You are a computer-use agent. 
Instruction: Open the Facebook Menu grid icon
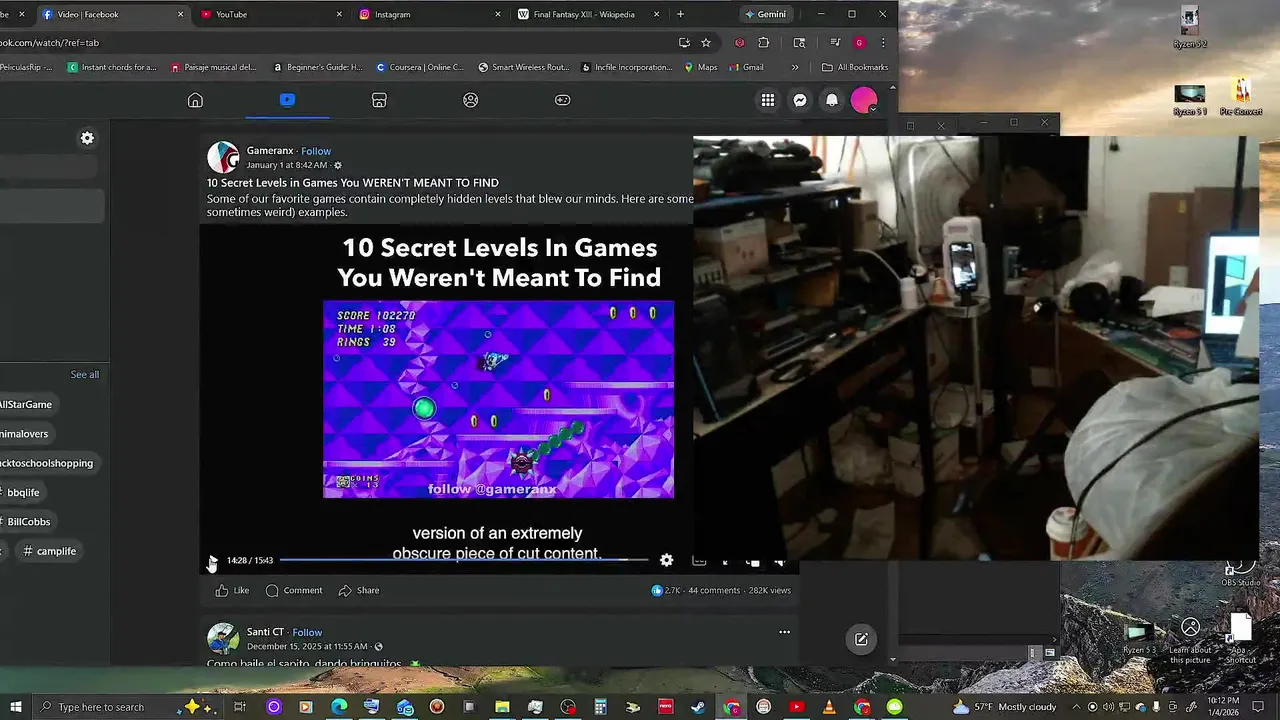click(768, 100)
